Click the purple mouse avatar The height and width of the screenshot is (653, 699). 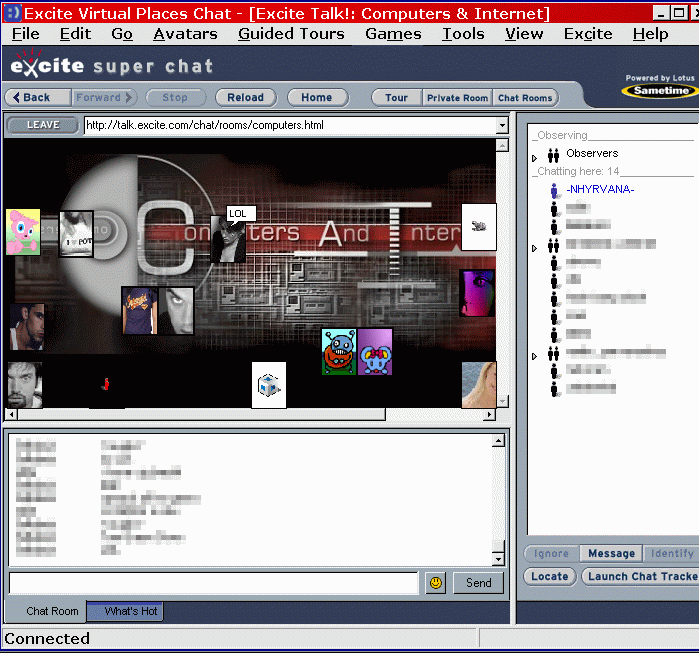375,352
